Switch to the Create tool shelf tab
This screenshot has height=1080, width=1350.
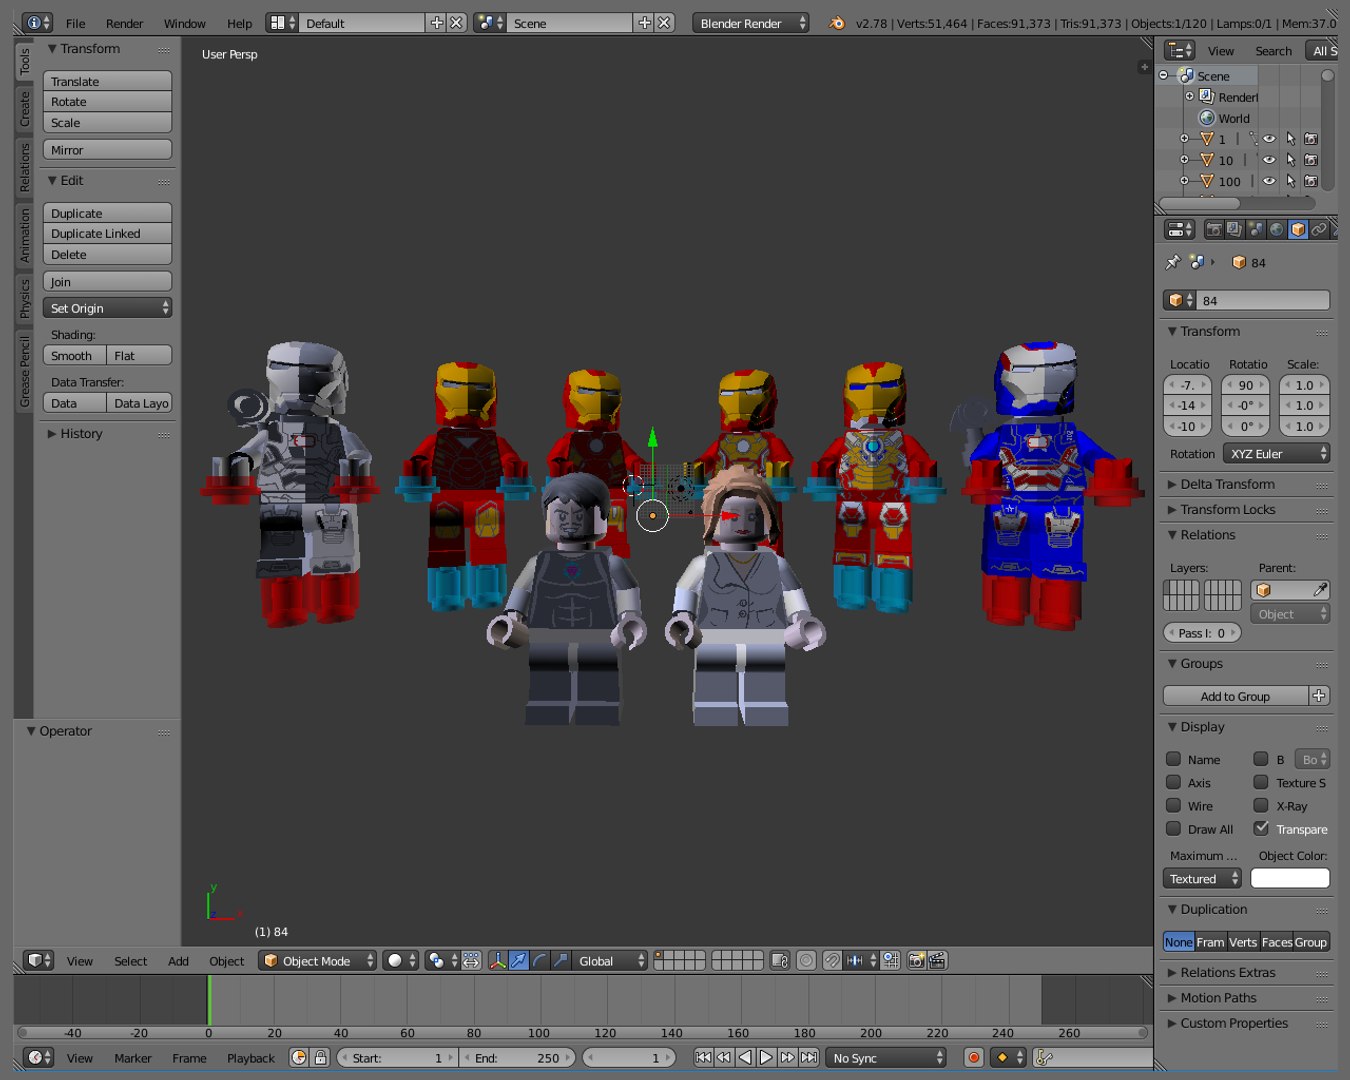click(25, 108)
